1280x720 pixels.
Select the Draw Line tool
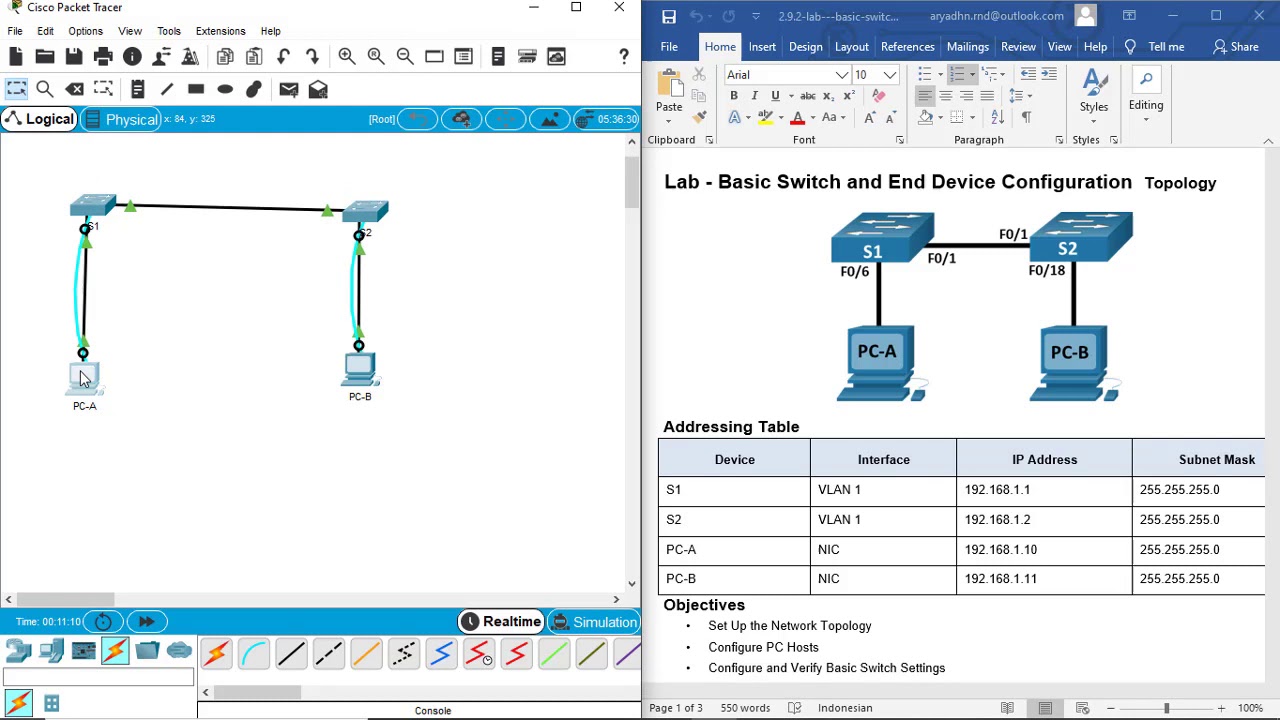pos(167,90)
